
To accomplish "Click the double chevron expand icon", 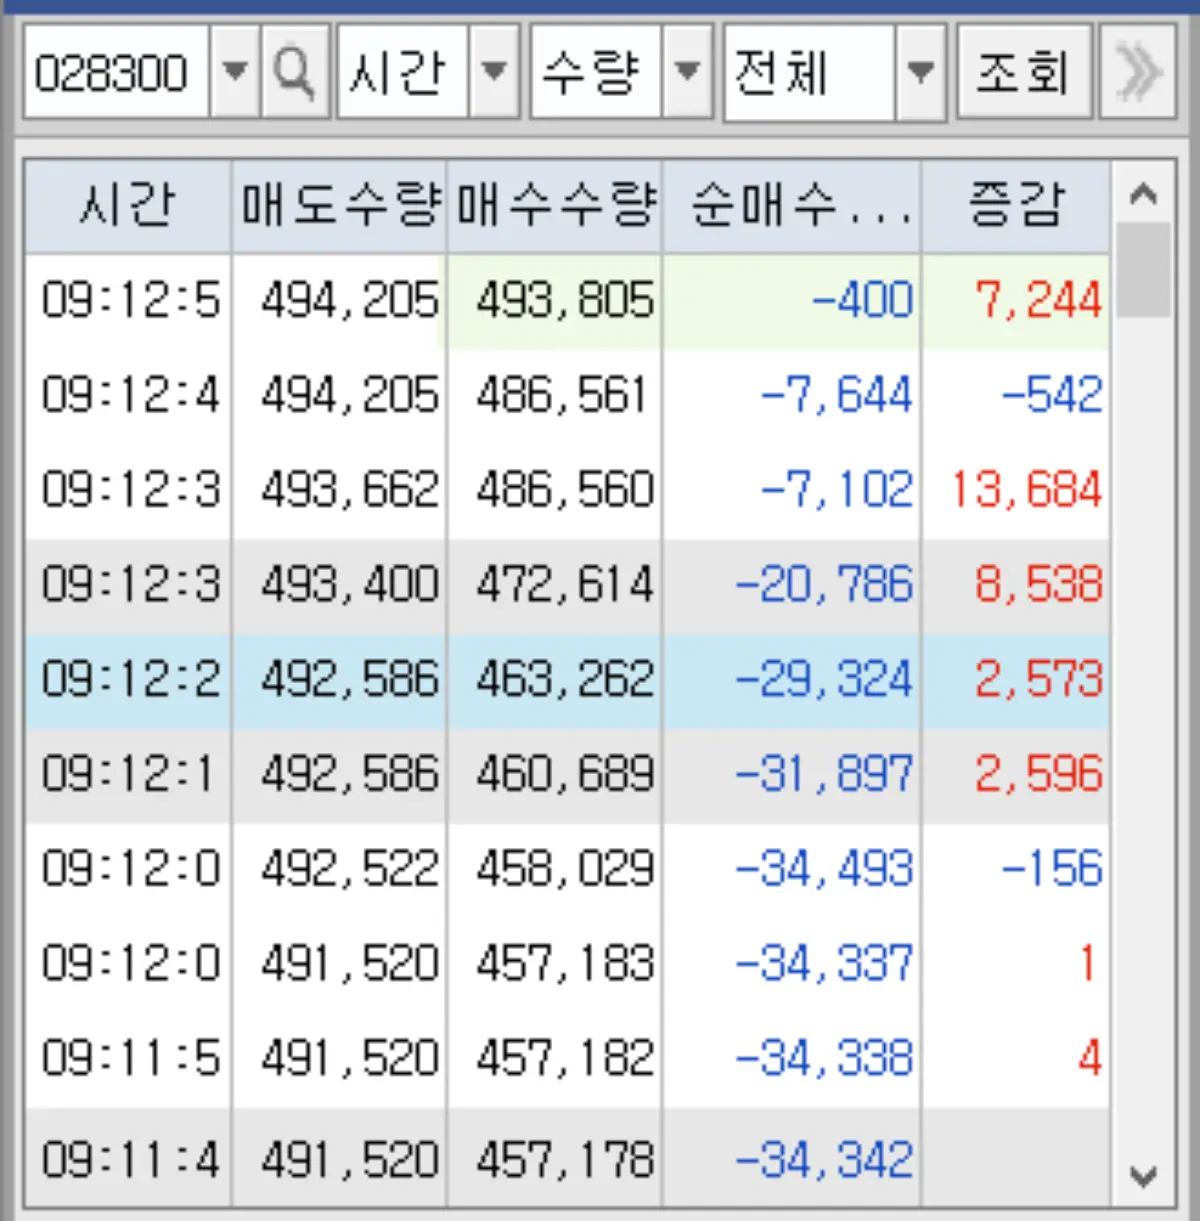I will click(x=1137, y=73).
